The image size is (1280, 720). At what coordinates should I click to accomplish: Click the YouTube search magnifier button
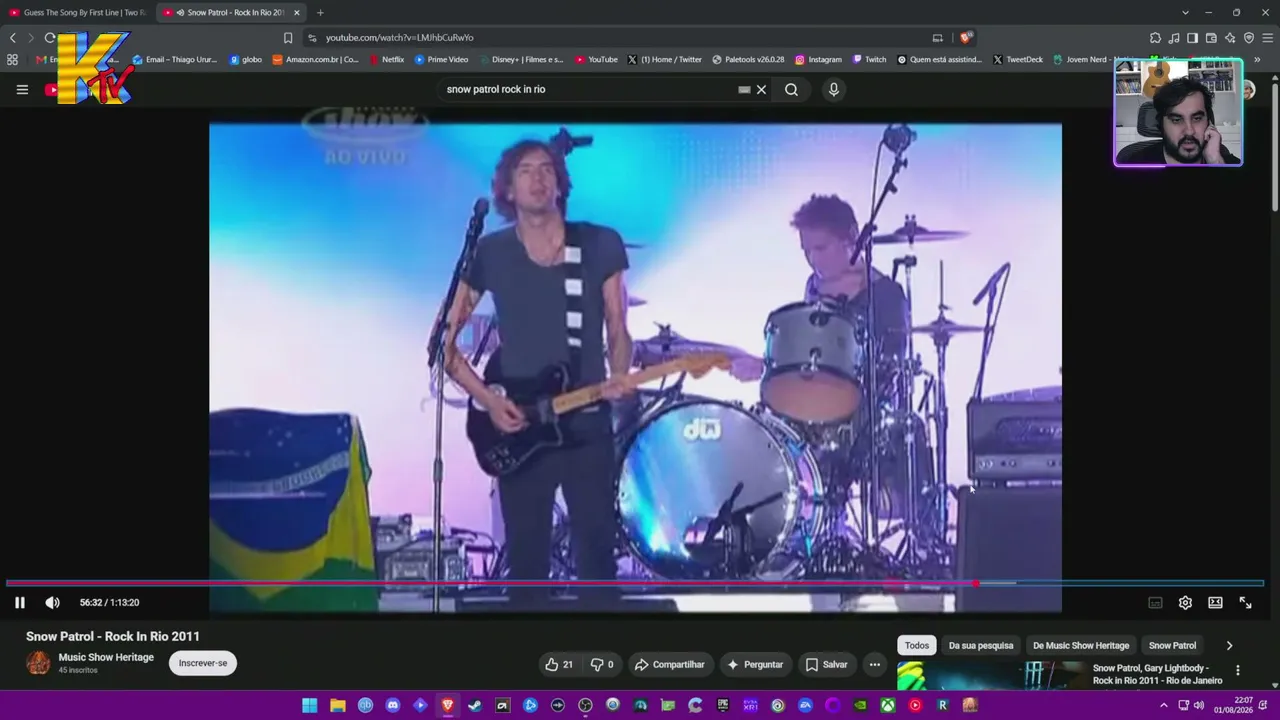[x=791, y=89]
